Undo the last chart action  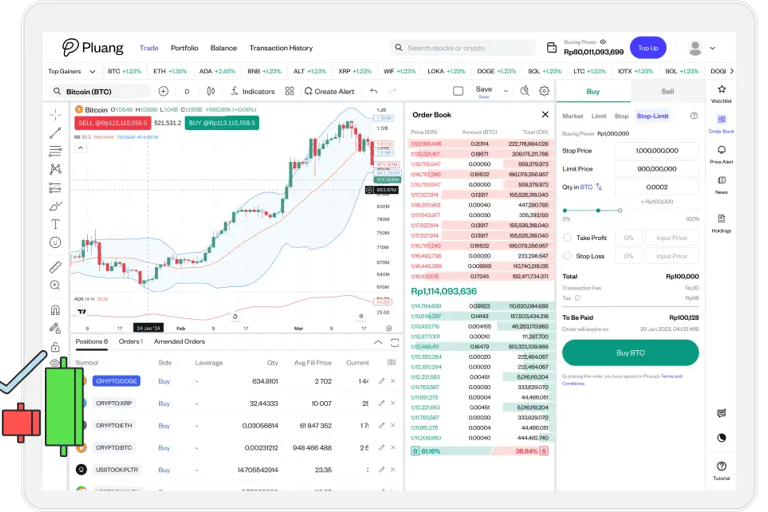click(x=374, y=91)
